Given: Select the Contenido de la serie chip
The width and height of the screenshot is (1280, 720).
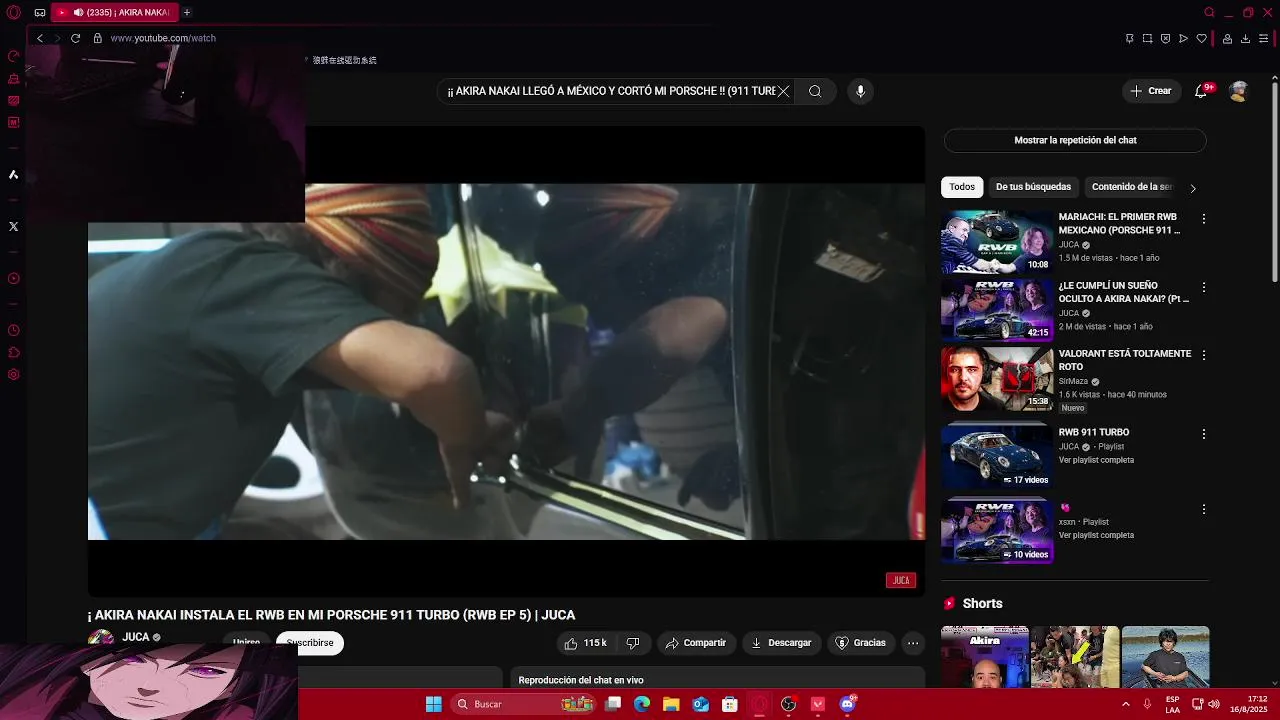Looking at the screenshot, I should pyautogui.click(x=1131, y=187).
